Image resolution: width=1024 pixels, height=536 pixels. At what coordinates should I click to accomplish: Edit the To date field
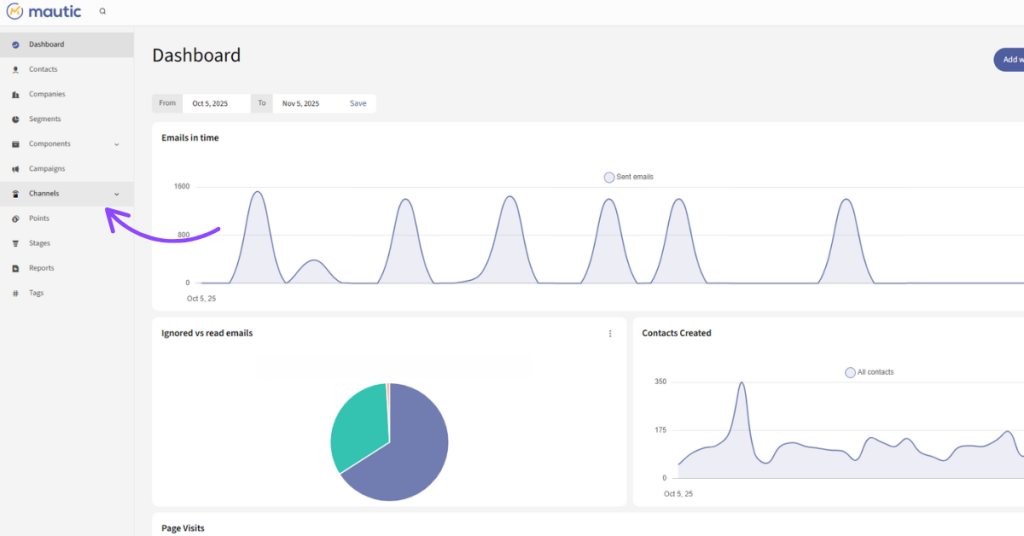click(305, 103)
